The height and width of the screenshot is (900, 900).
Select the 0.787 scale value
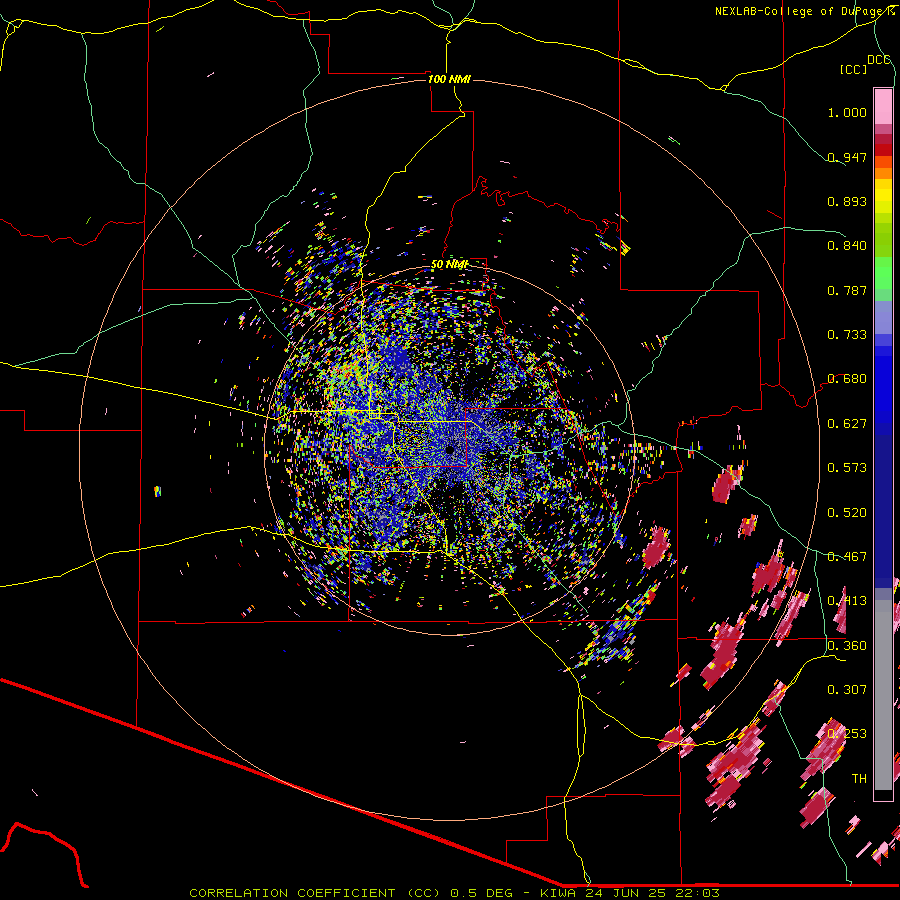(847, 290)
